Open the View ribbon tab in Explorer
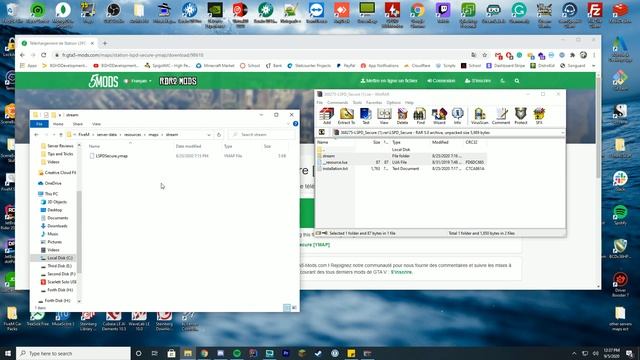Screen dimensions: 640x360 (96, 124)
